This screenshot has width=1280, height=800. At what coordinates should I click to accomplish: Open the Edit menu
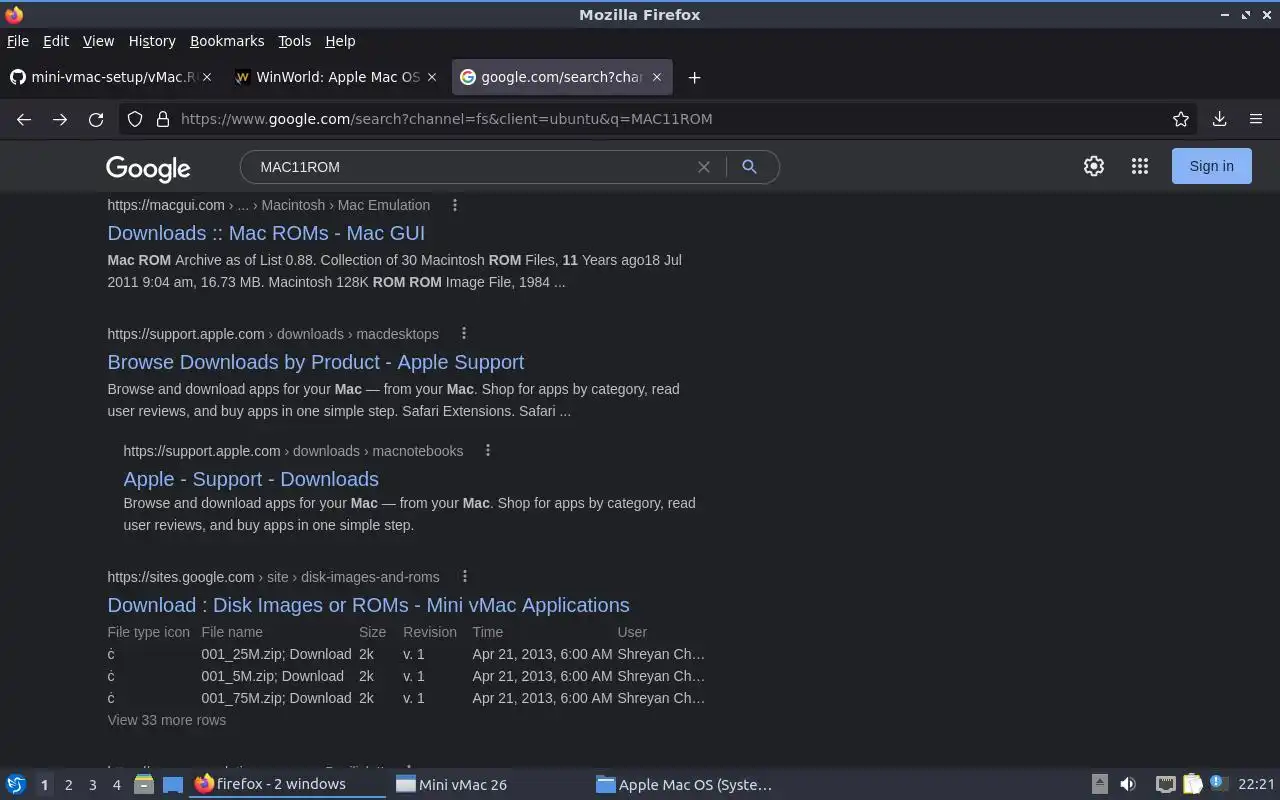pos(56,41)
